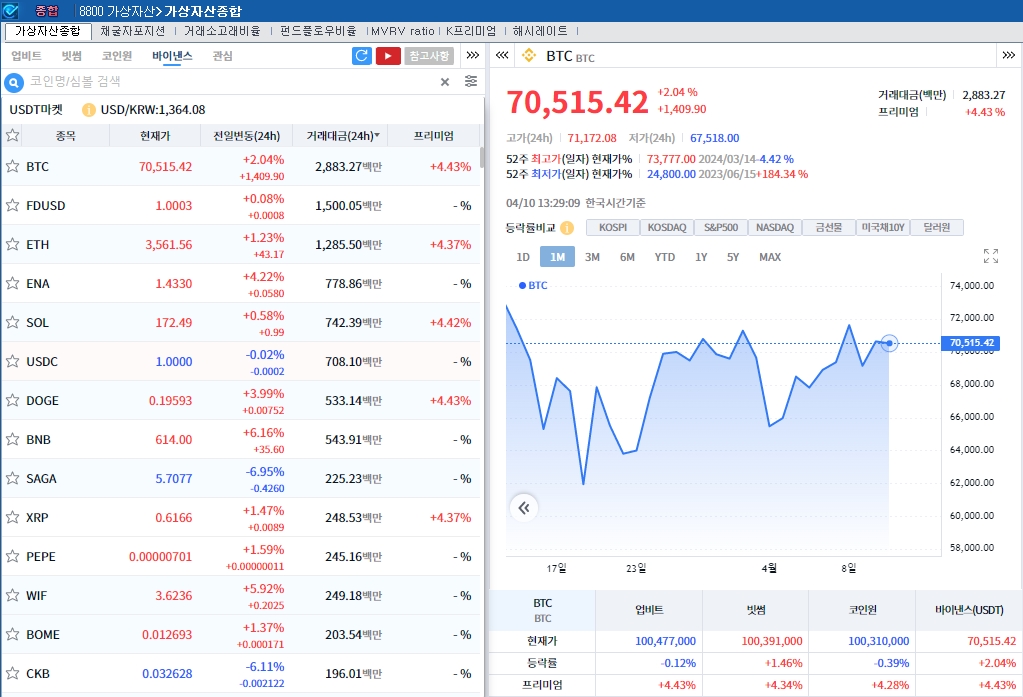Open the filter settings sliders icon

pos(471,81)
